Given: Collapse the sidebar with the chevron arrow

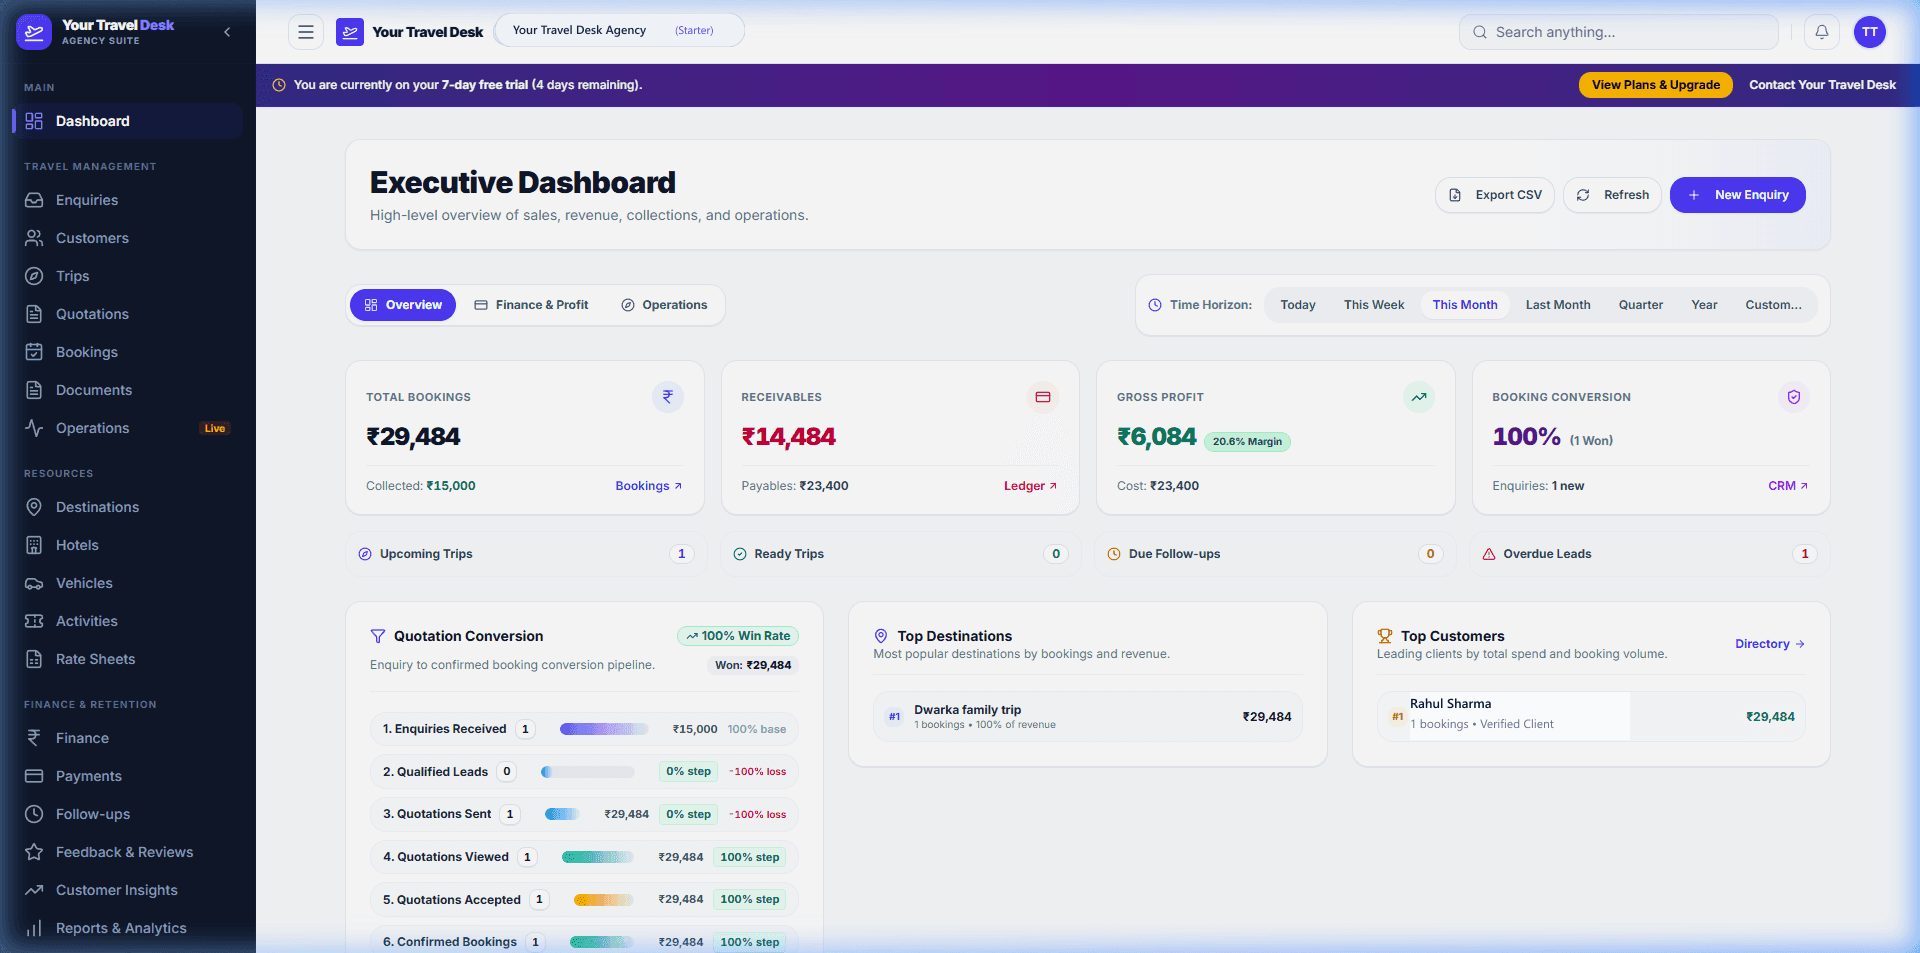Looking at the screenshot, I should tap(227, 32).
